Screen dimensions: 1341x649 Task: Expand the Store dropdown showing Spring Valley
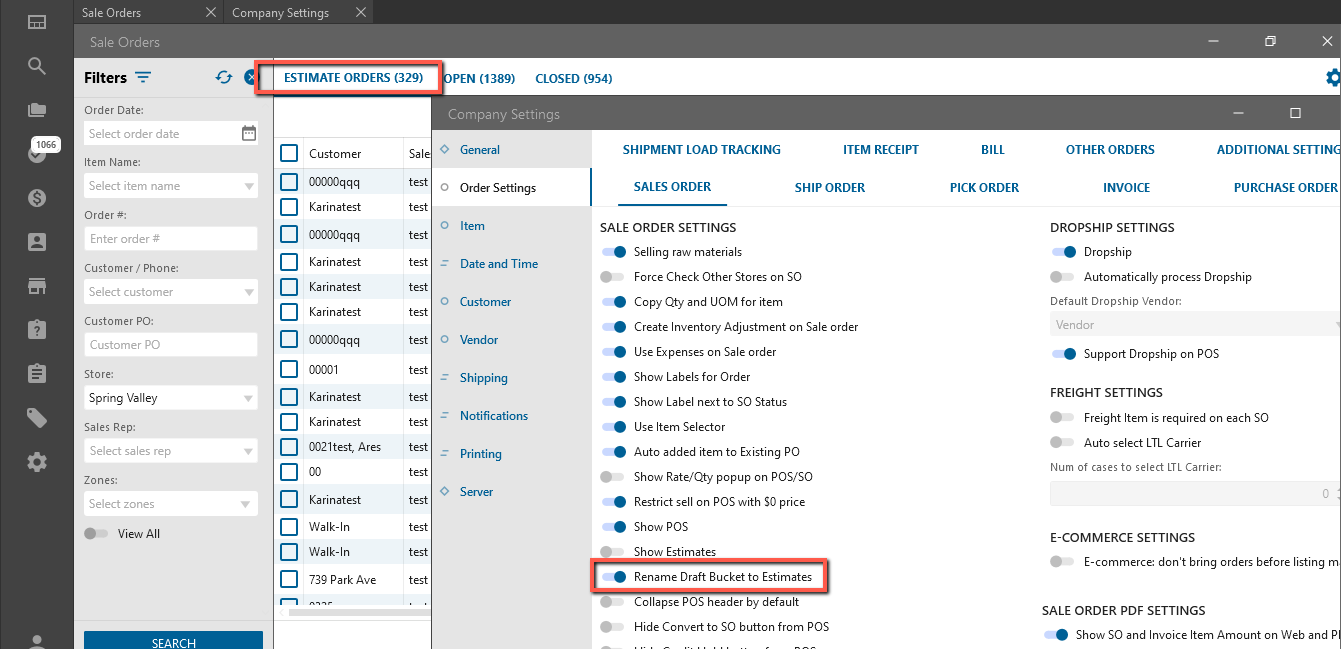170,398
